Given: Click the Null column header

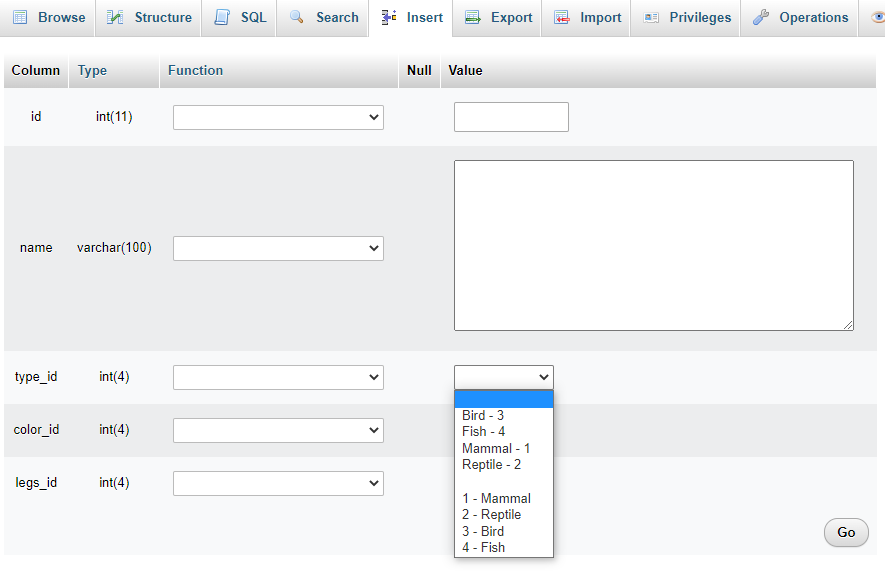Looking at the screenshot, I should coord(419,71).
